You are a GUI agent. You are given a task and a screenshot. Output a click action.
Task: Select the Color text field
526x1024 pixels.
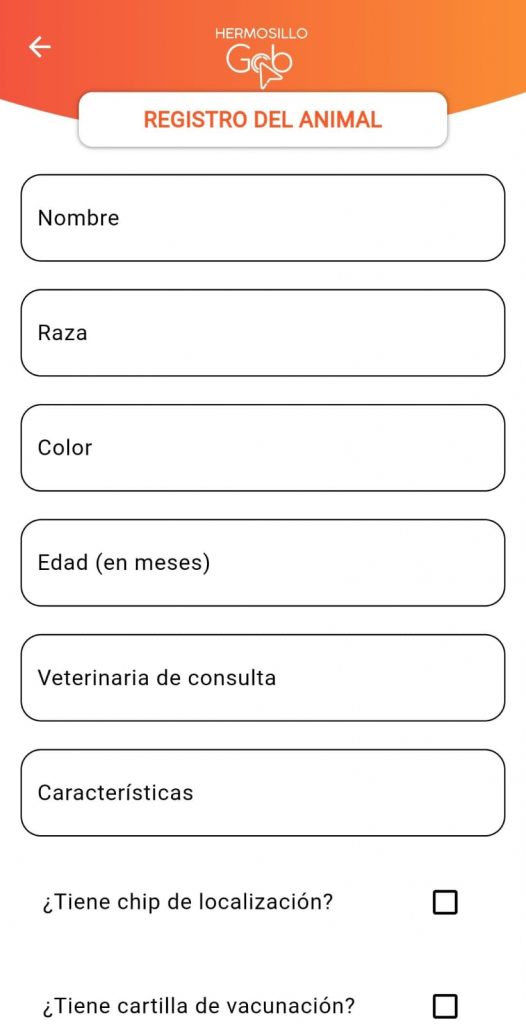263,448
